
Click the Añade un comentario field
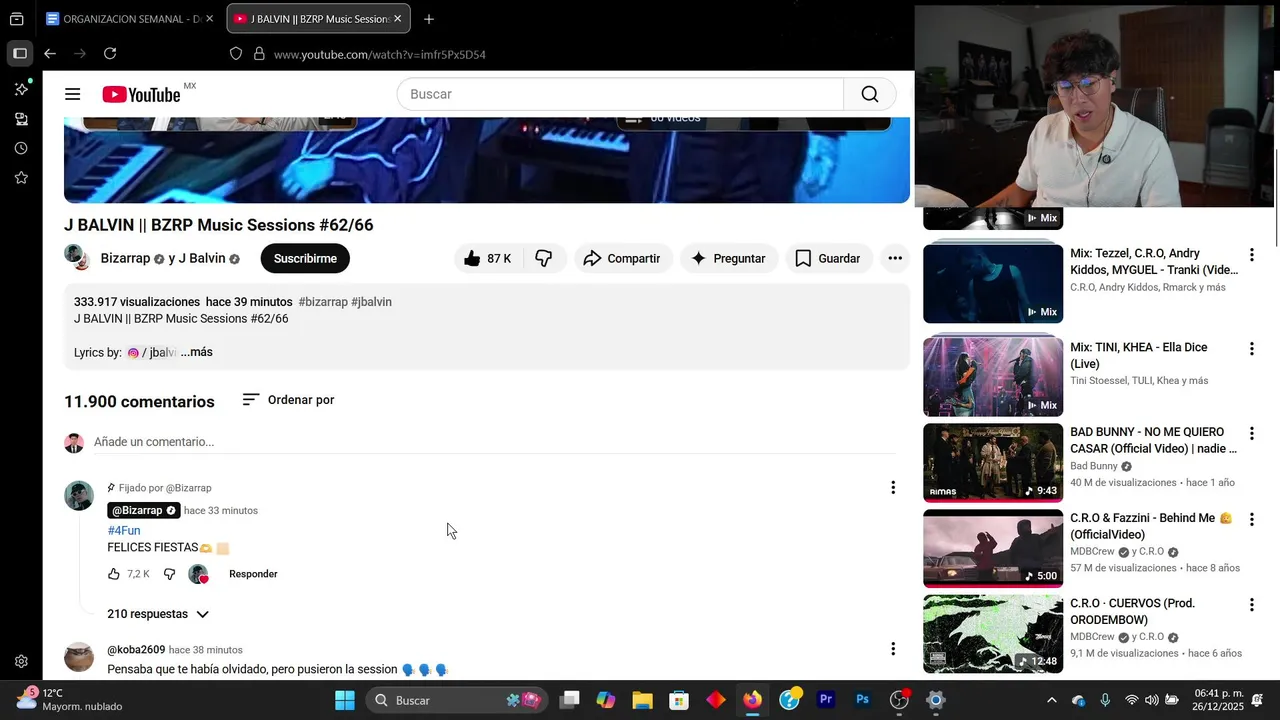(494, 442)
